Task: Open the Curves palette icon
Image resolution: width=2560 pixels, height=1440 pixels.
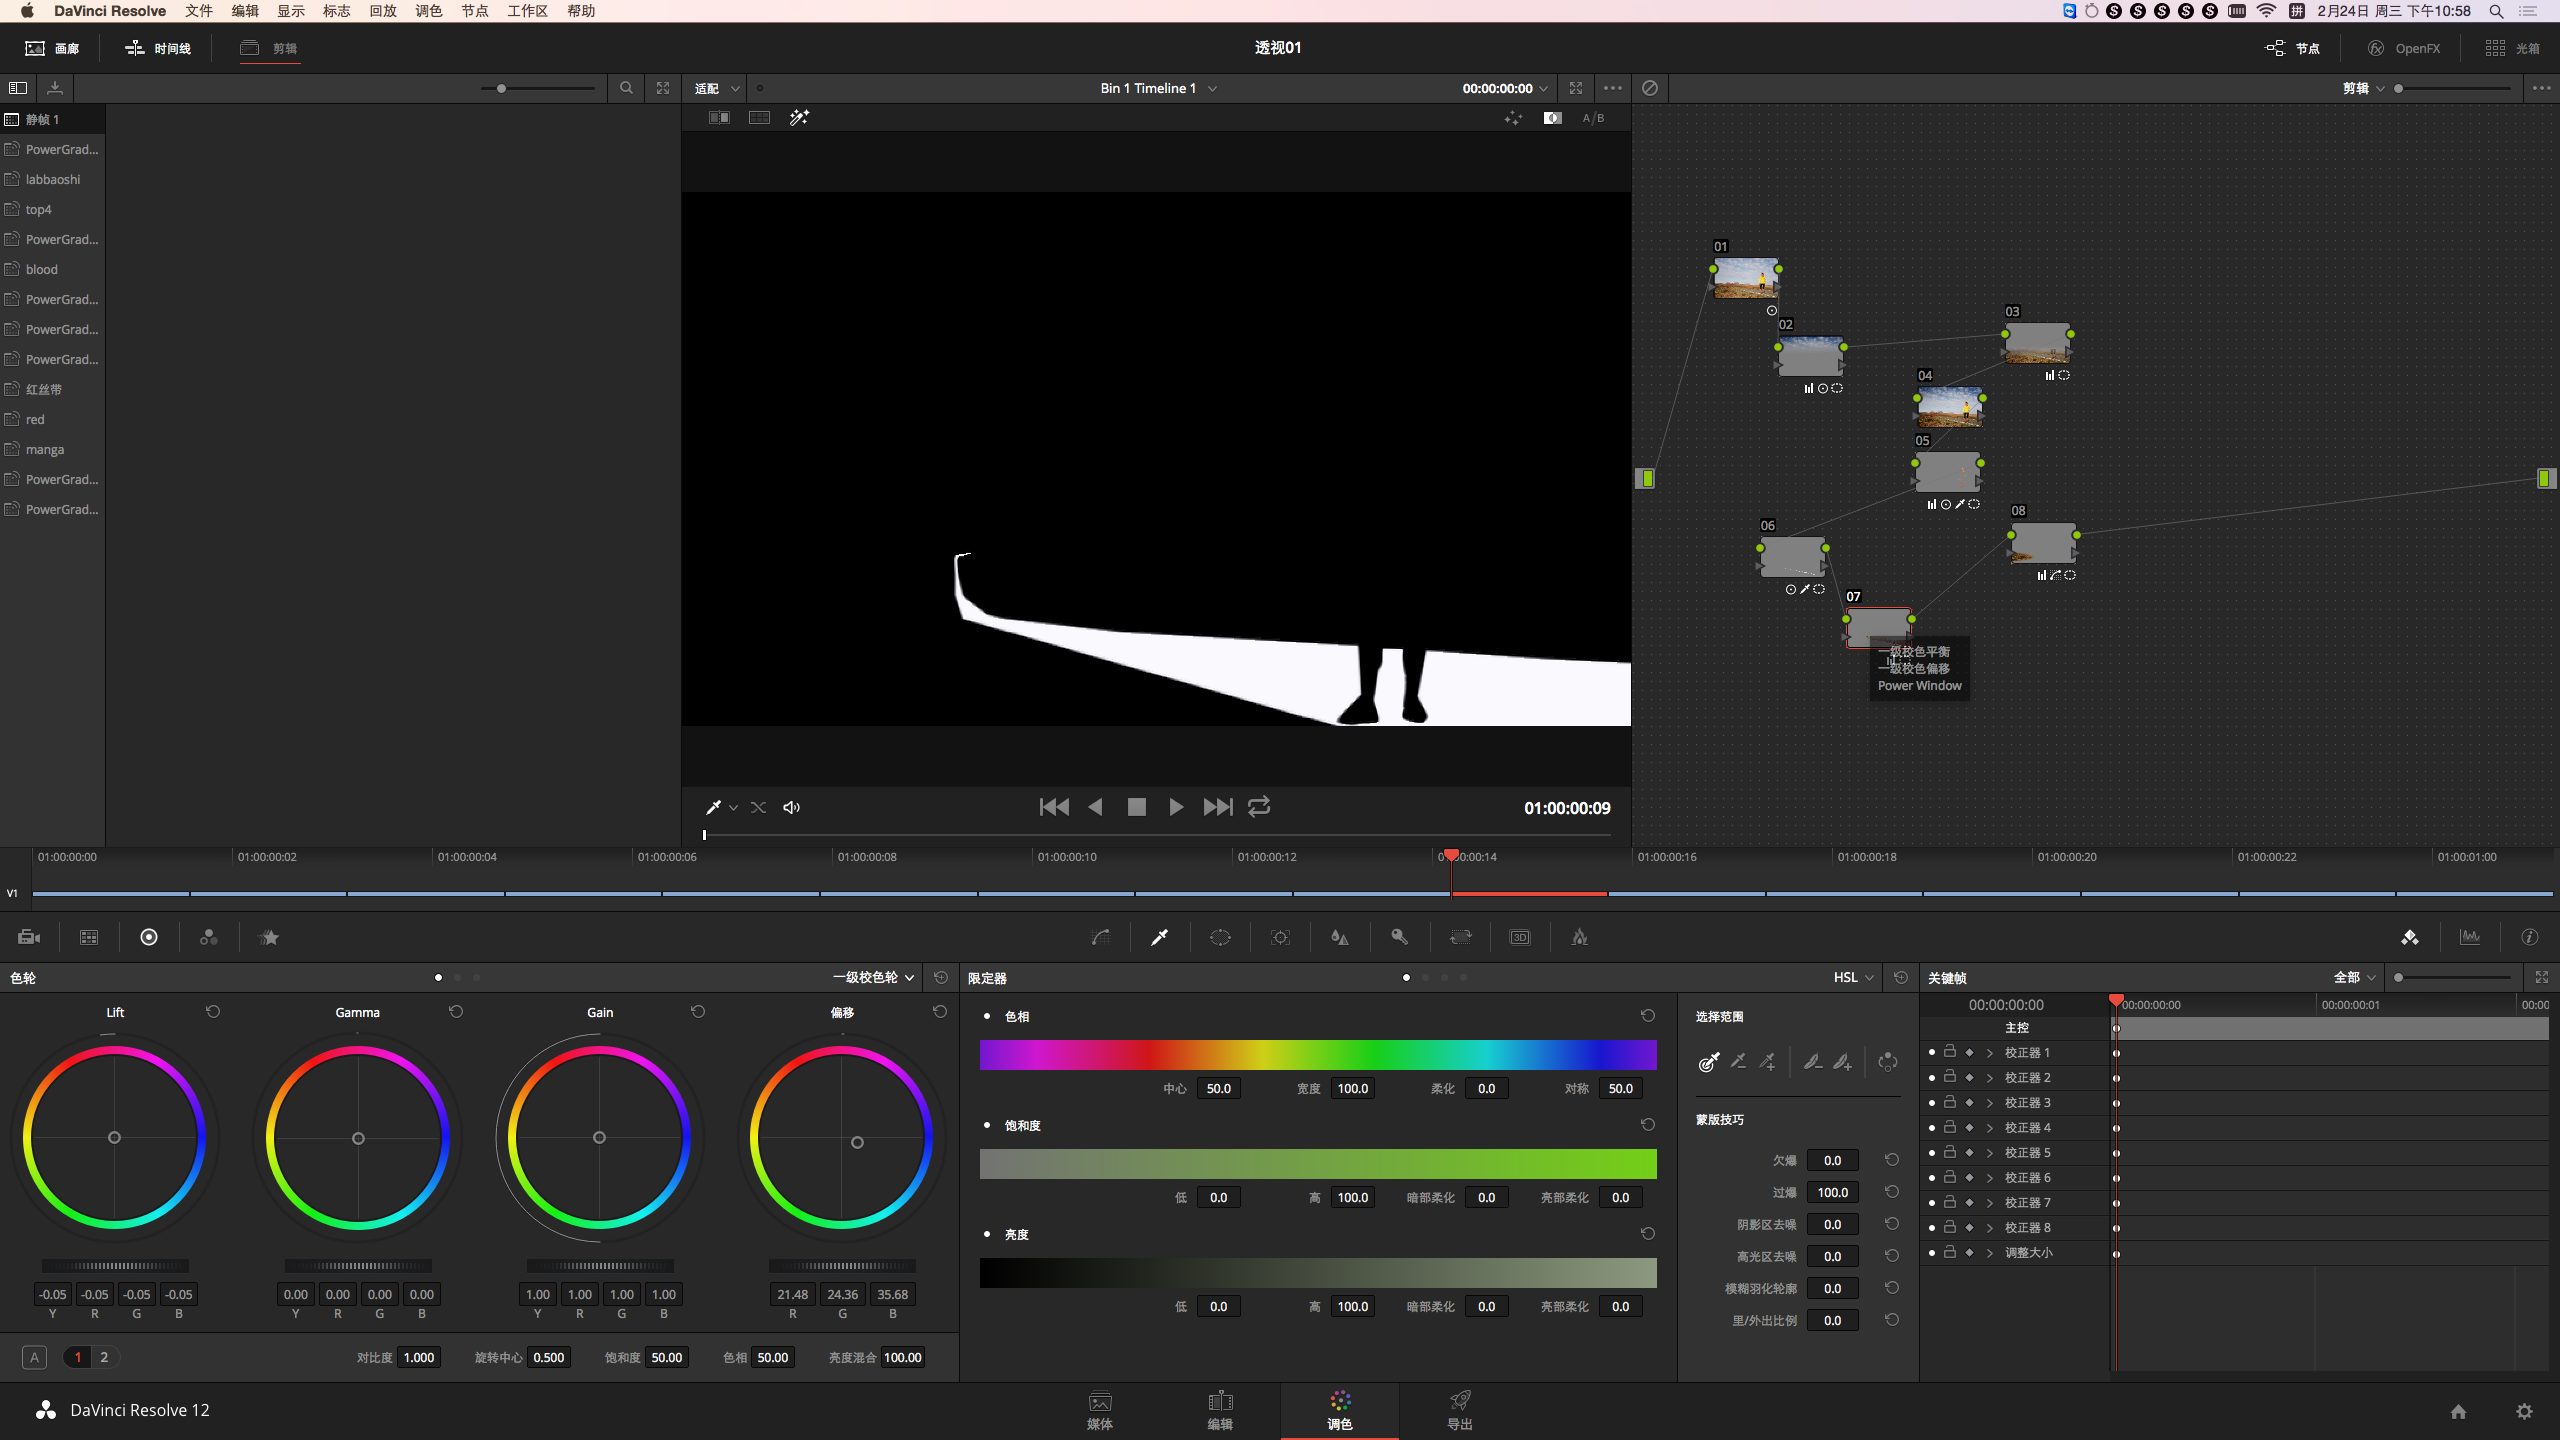Action: click(1100, 937)
